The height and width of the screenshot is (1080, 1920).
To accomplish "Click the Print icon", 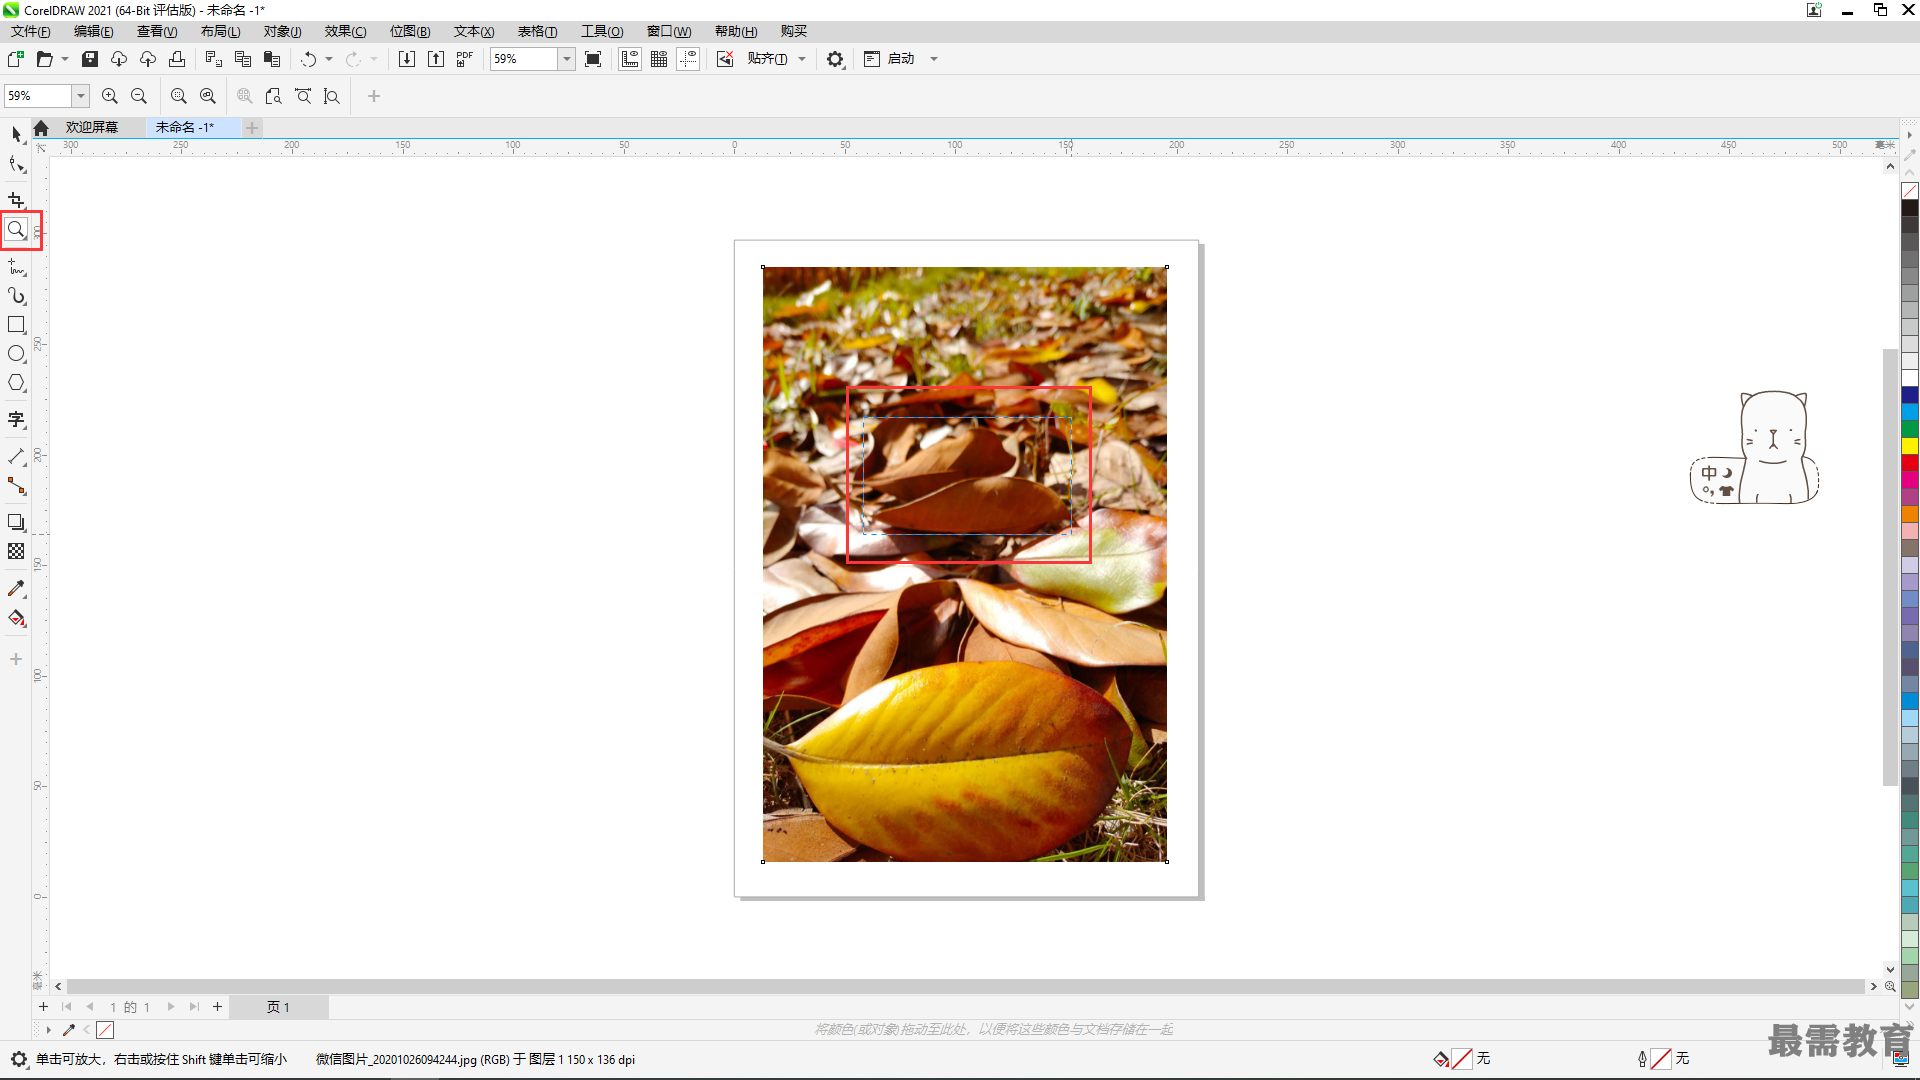I will coord(177,59).
